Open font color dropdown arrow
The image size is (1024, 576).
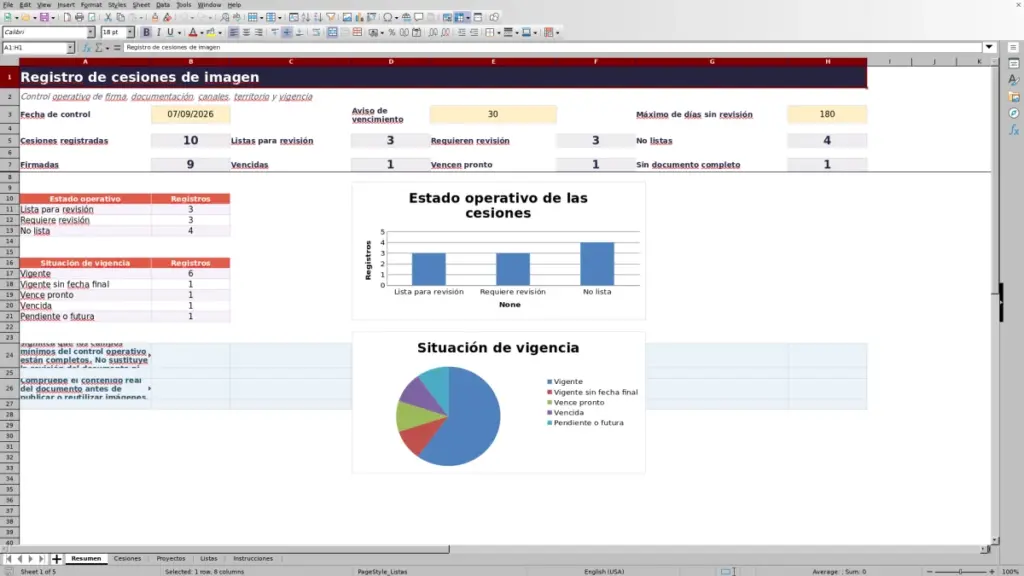pyautogui.click(x=202, y=33)
